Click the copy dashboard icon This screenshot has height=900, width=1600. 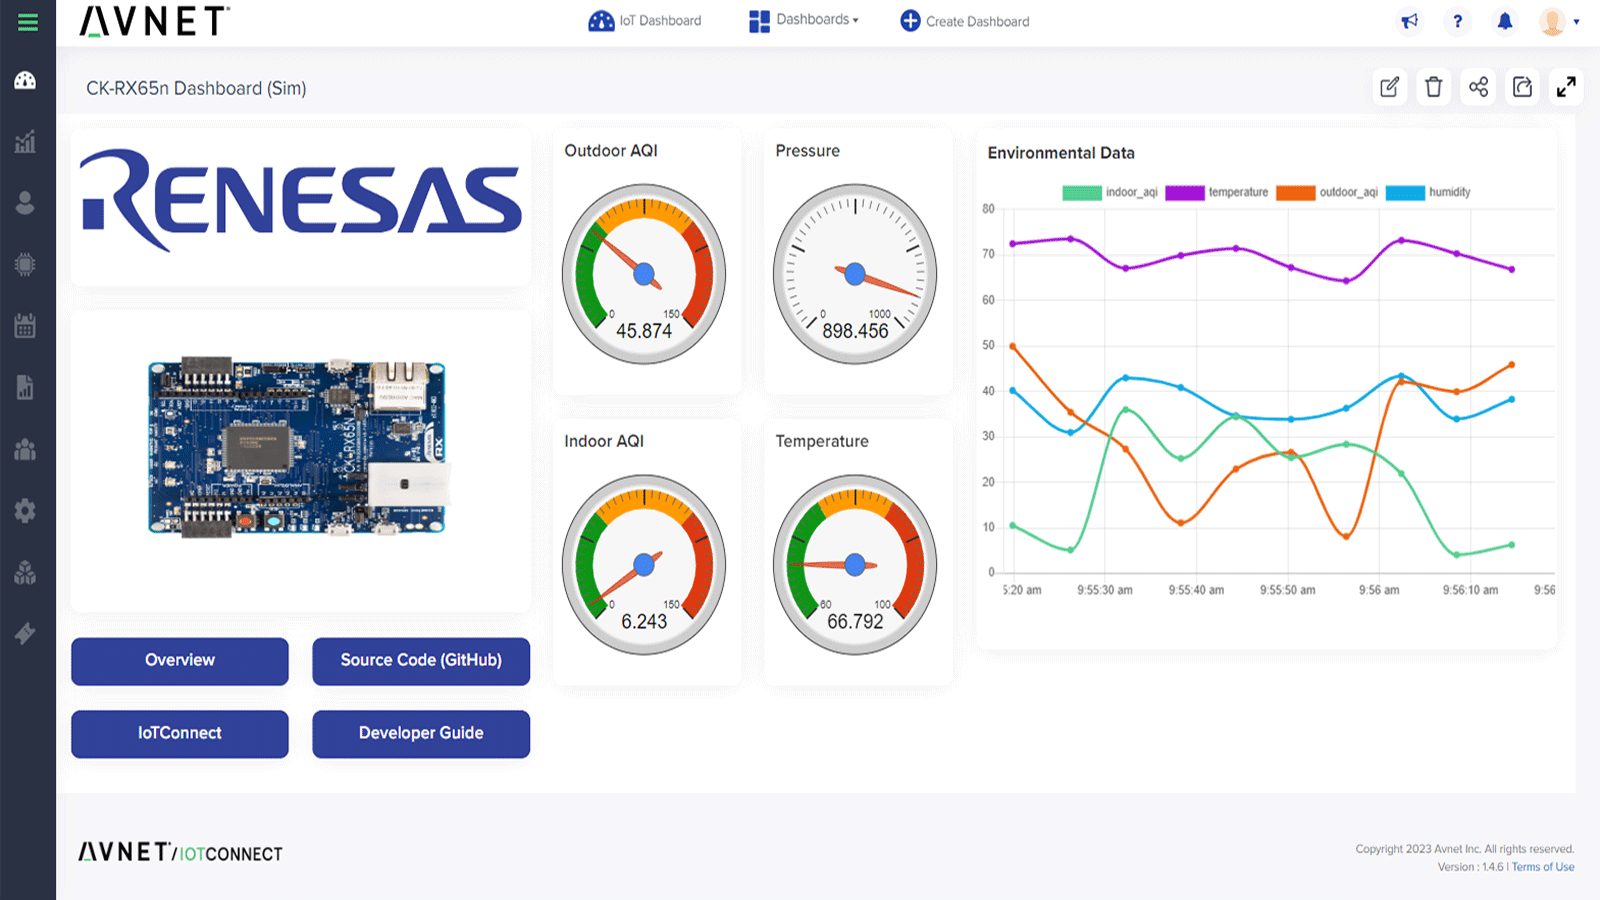(x=1522, y=87)
